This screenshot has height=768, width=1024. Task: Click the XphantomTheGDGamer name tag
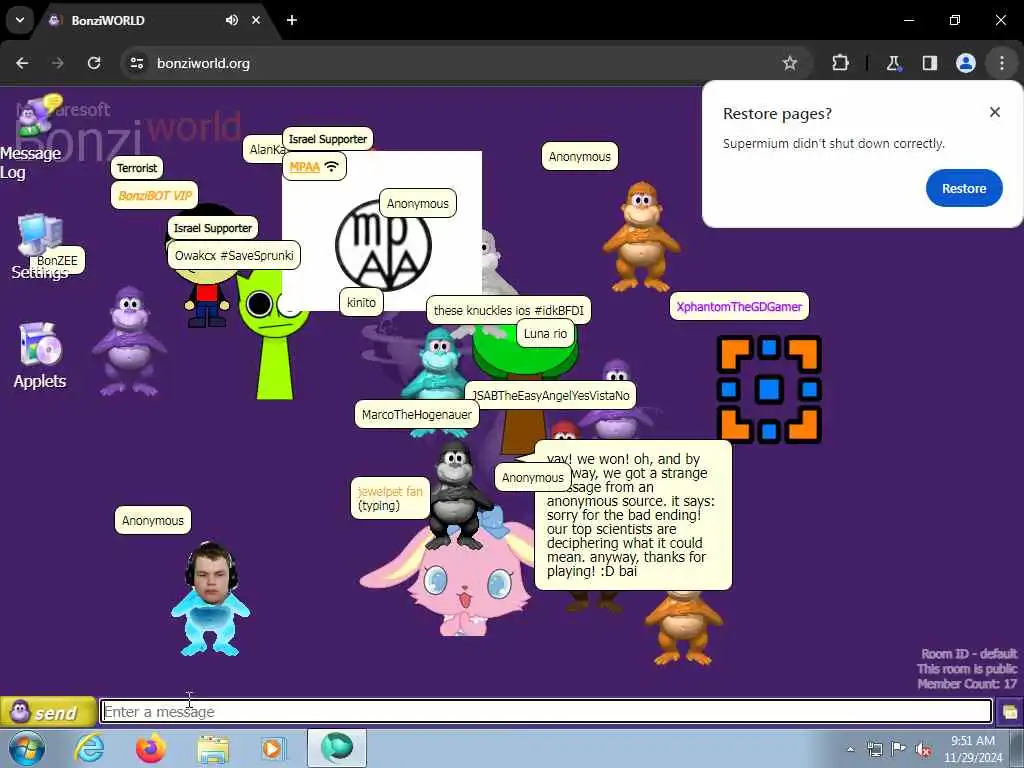click(x=739, y=306)
